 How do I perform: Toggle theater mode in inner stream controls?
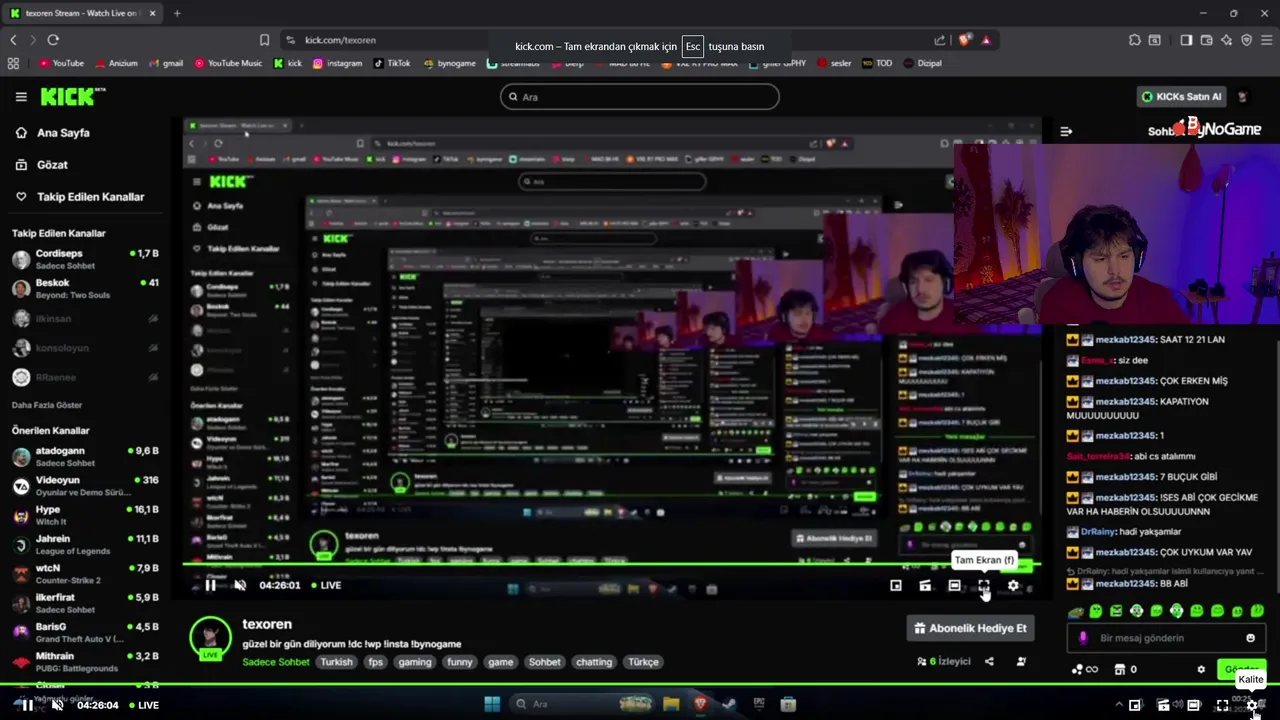coord(954,586)
